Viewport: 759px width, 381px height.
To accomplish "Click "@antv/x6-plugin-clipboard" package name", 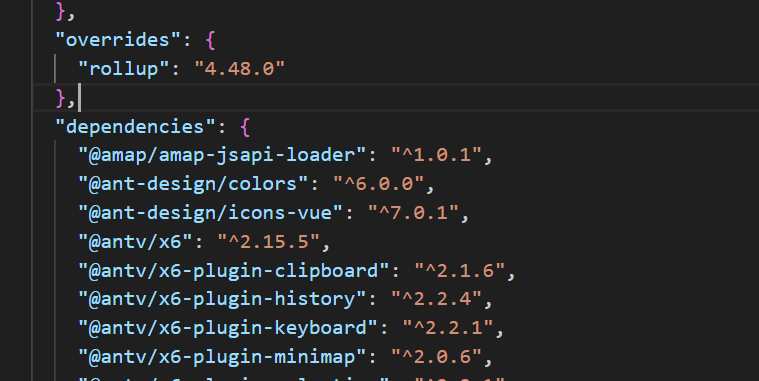I will [x=234, y=270].
